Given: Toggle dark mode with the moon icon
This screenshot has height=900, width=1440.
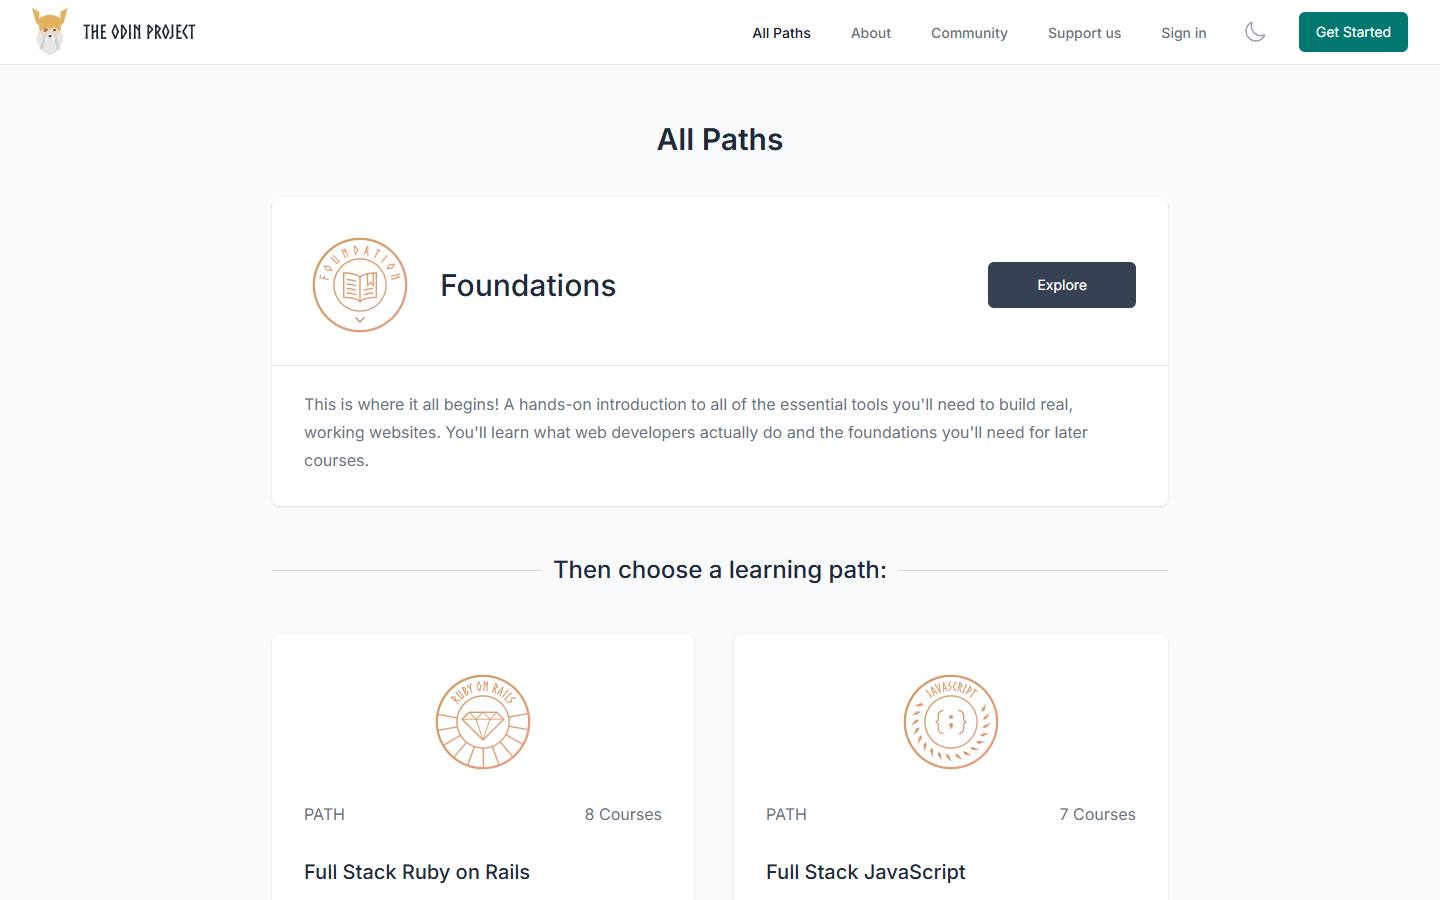Looking at the screenshot, I should [x=1255, y=32].
